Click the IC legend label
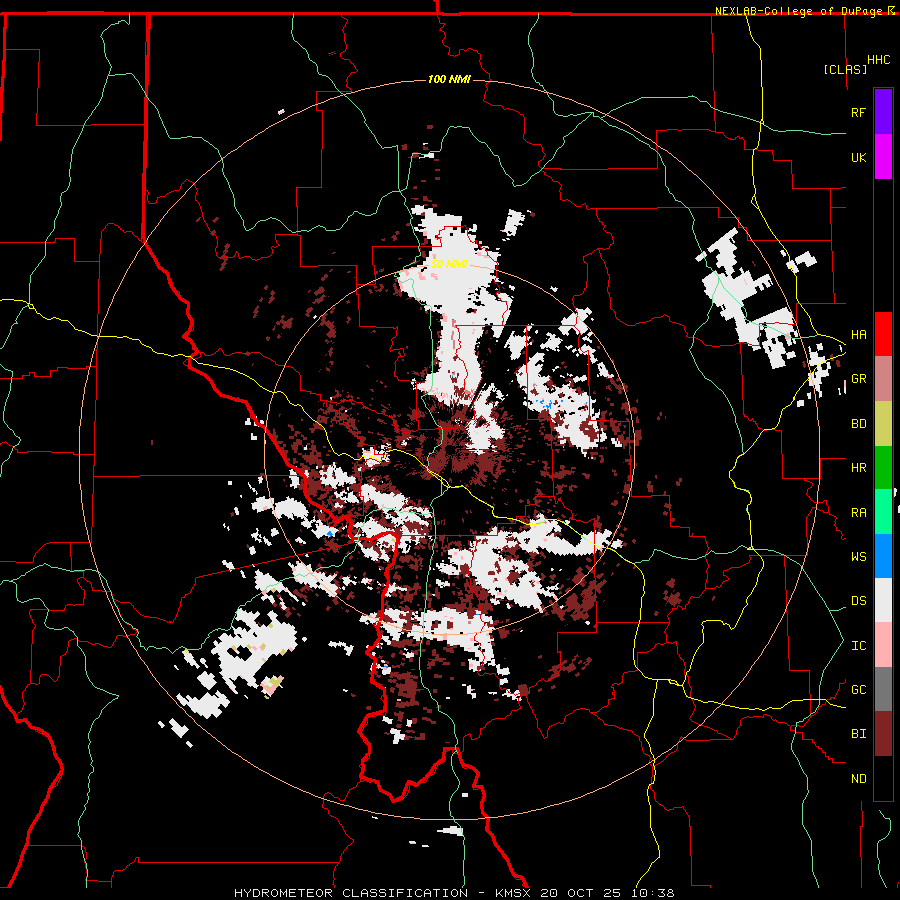 (858, 646)
